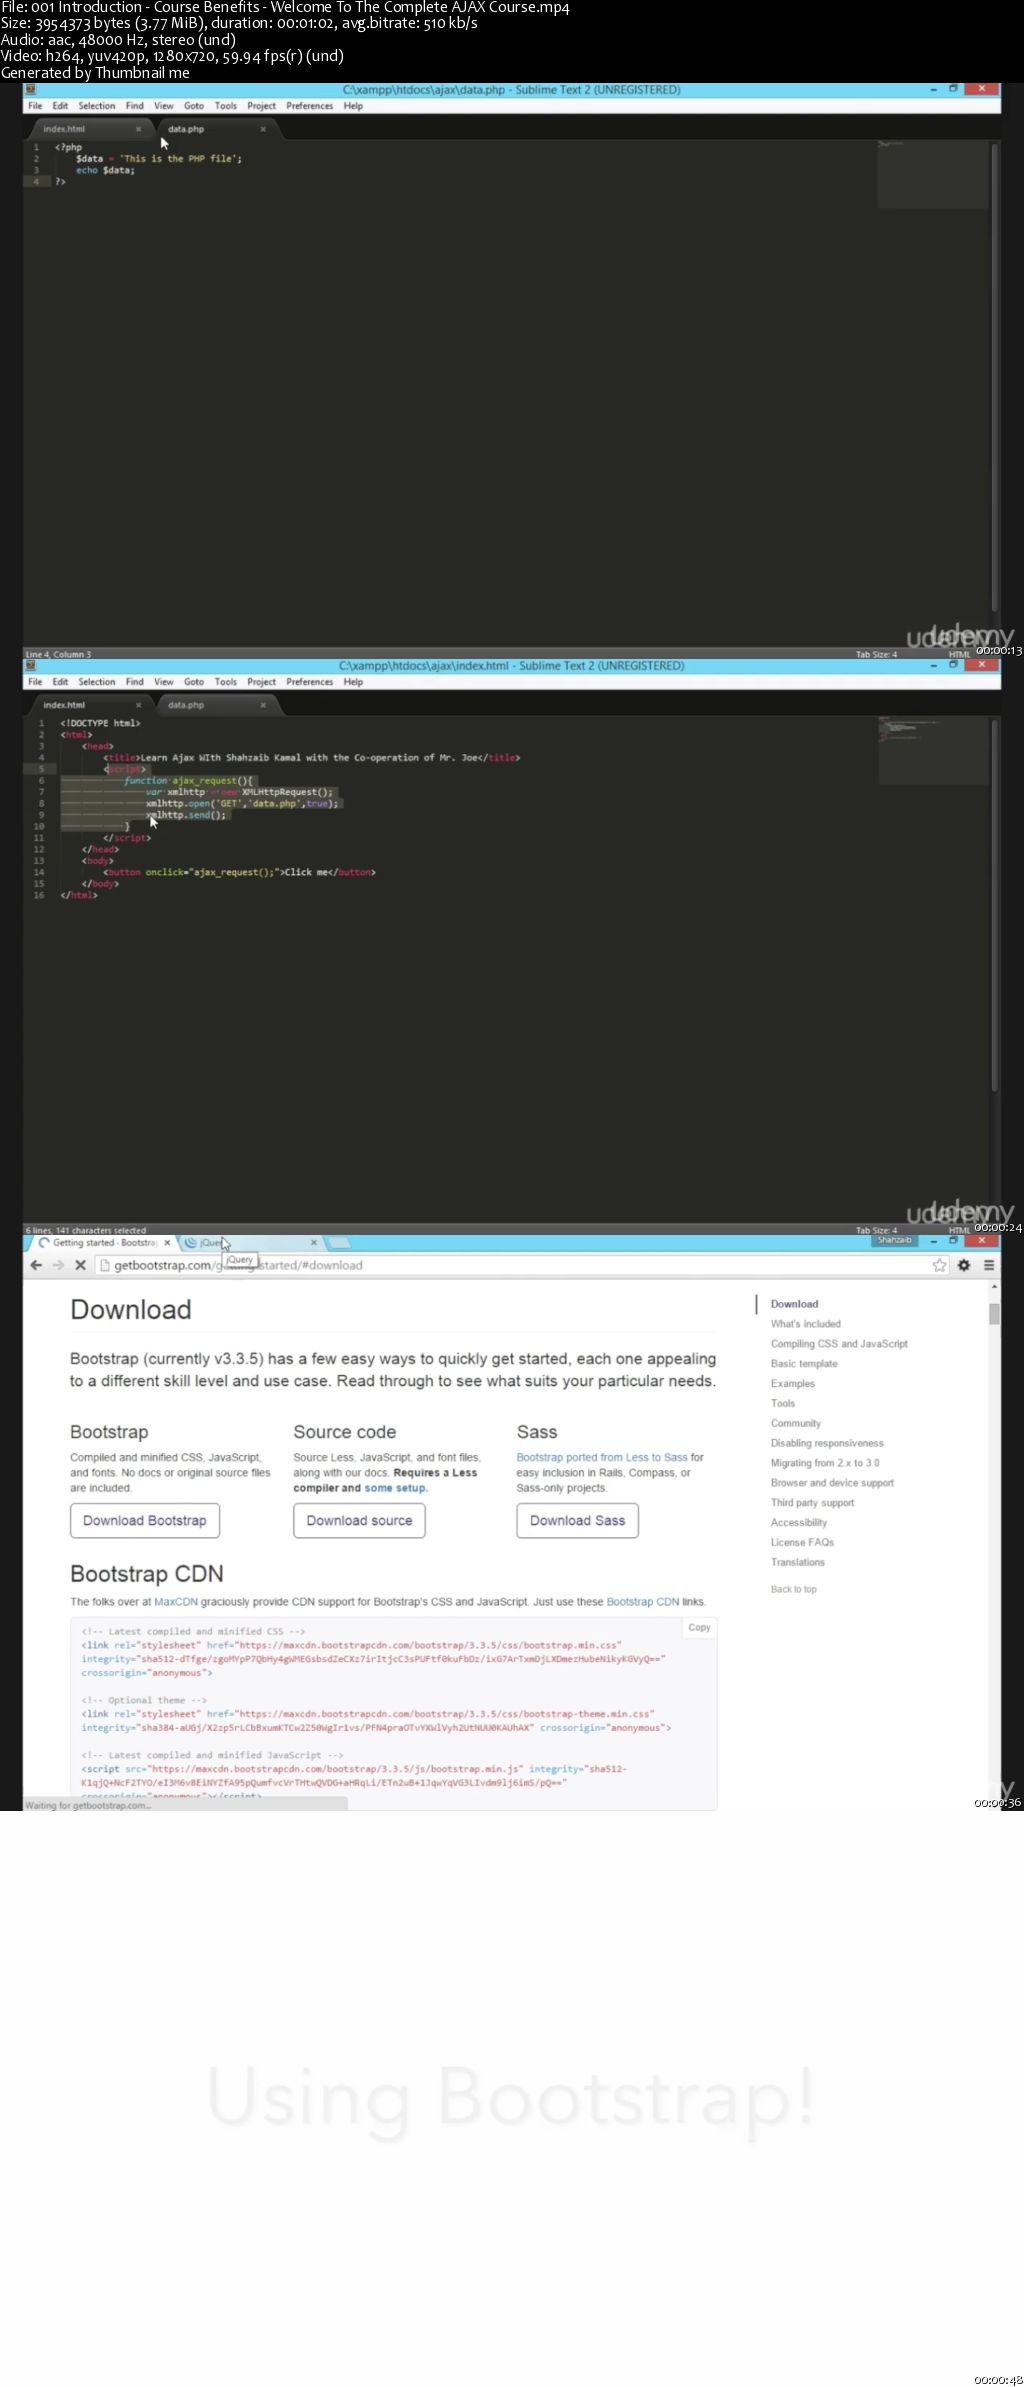Click the browser page vertical scrollbar thumb
Image resolution: width=1024 pixels, height=2387 pixels.
point(994,1314)
